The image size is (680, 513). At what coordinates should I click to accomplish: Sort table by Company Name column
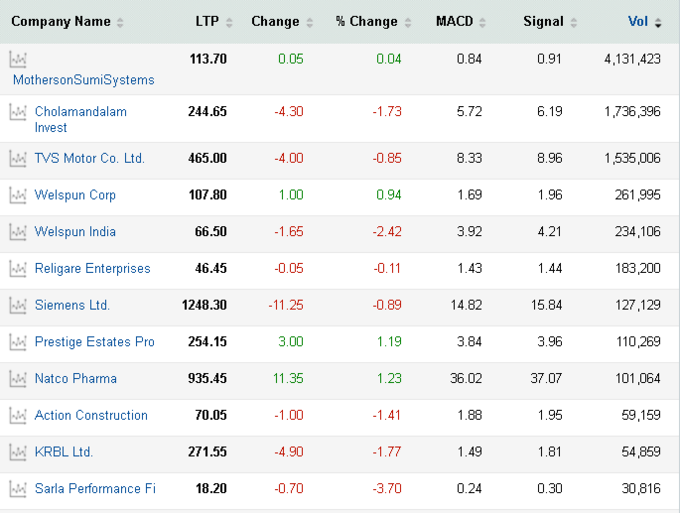coord(67,22)
